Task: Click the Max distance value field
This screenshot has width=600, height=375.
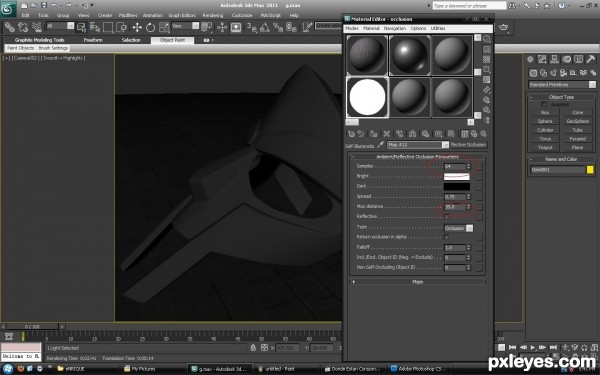Action: pyautogui.click(x=454, y=207)
